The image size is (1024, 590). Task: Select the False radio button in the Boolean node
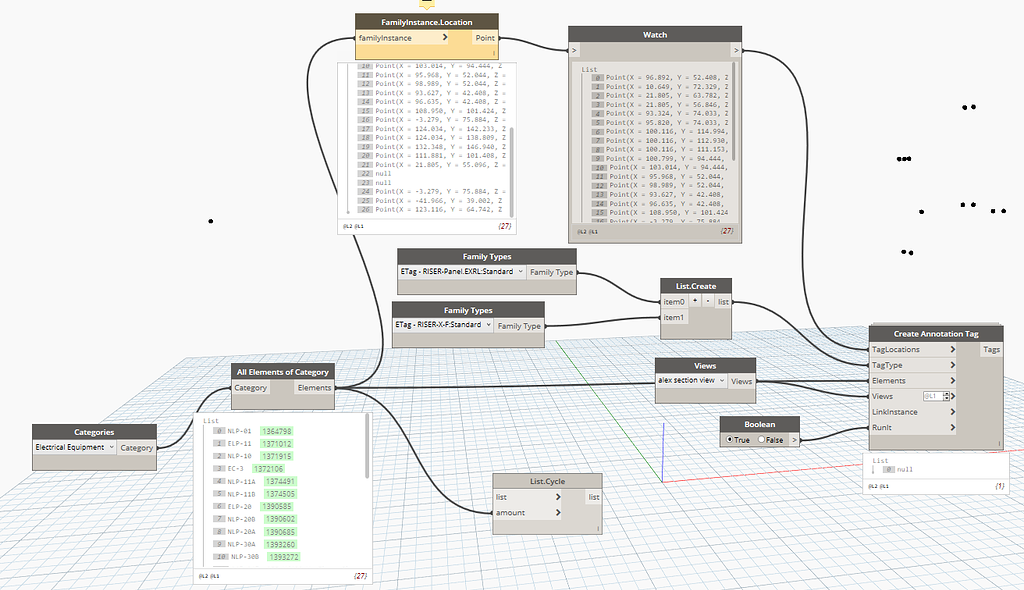[760, 440]
